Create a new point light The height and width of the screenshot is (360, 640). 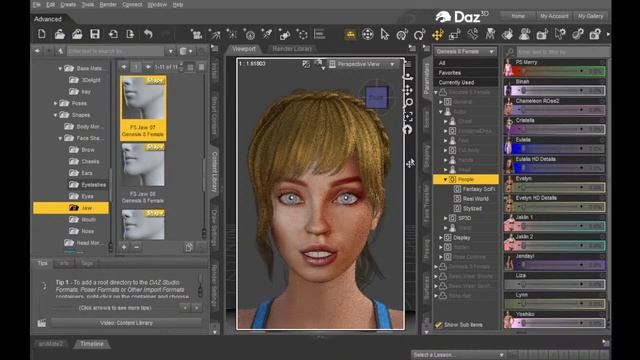click(x=232, y=35)
